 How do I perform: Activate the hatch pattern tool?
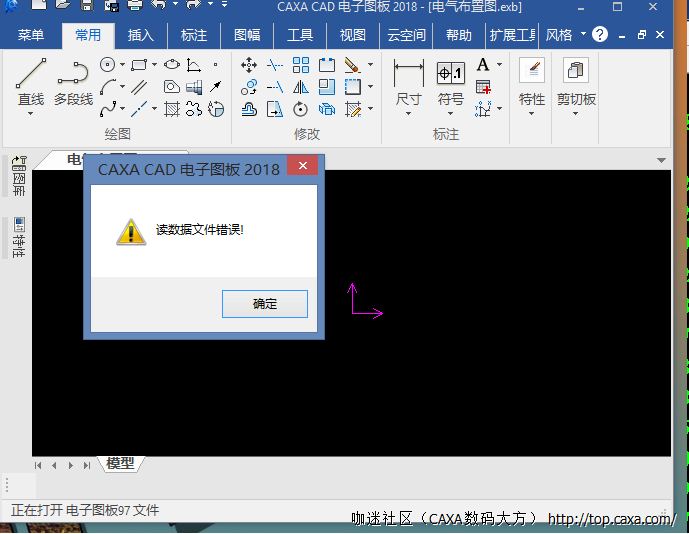(172, 109)
